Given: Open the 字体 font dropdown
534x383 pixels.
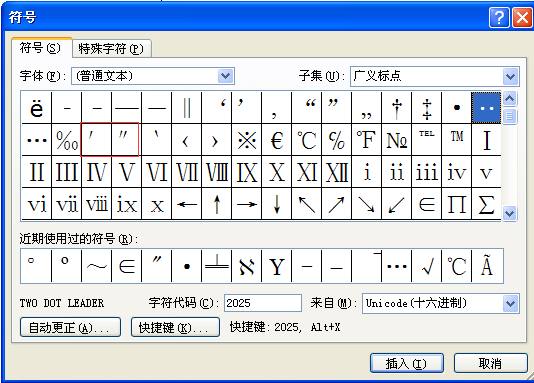Looking at the screenshot, I should coord(226,76).
